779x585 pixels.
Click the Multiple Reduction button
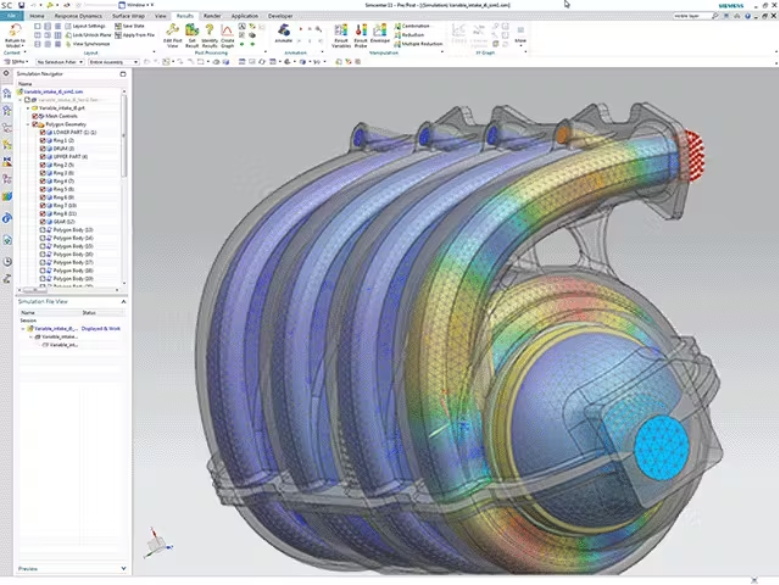[x=420, y=44]
